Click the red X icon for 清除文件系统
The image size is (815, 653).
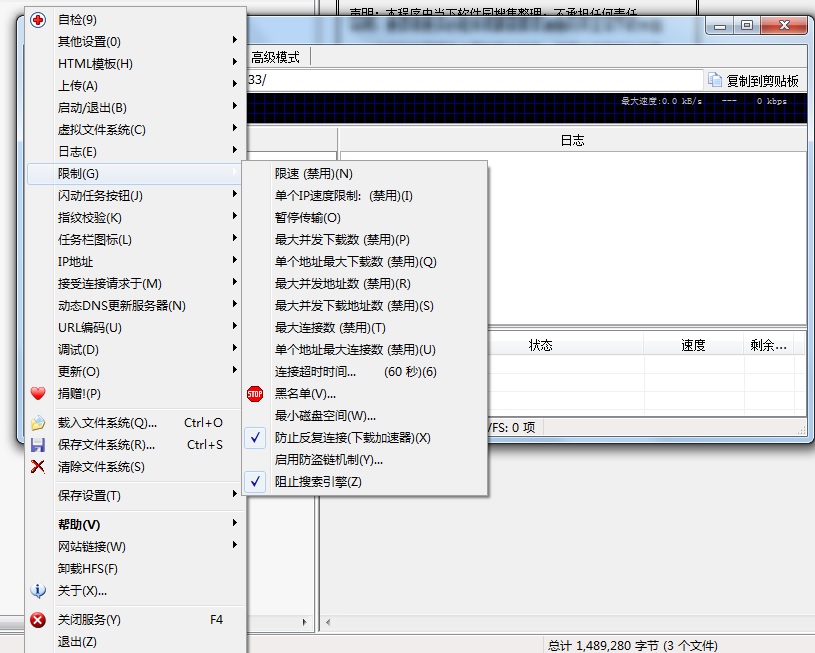click(36, 466)
